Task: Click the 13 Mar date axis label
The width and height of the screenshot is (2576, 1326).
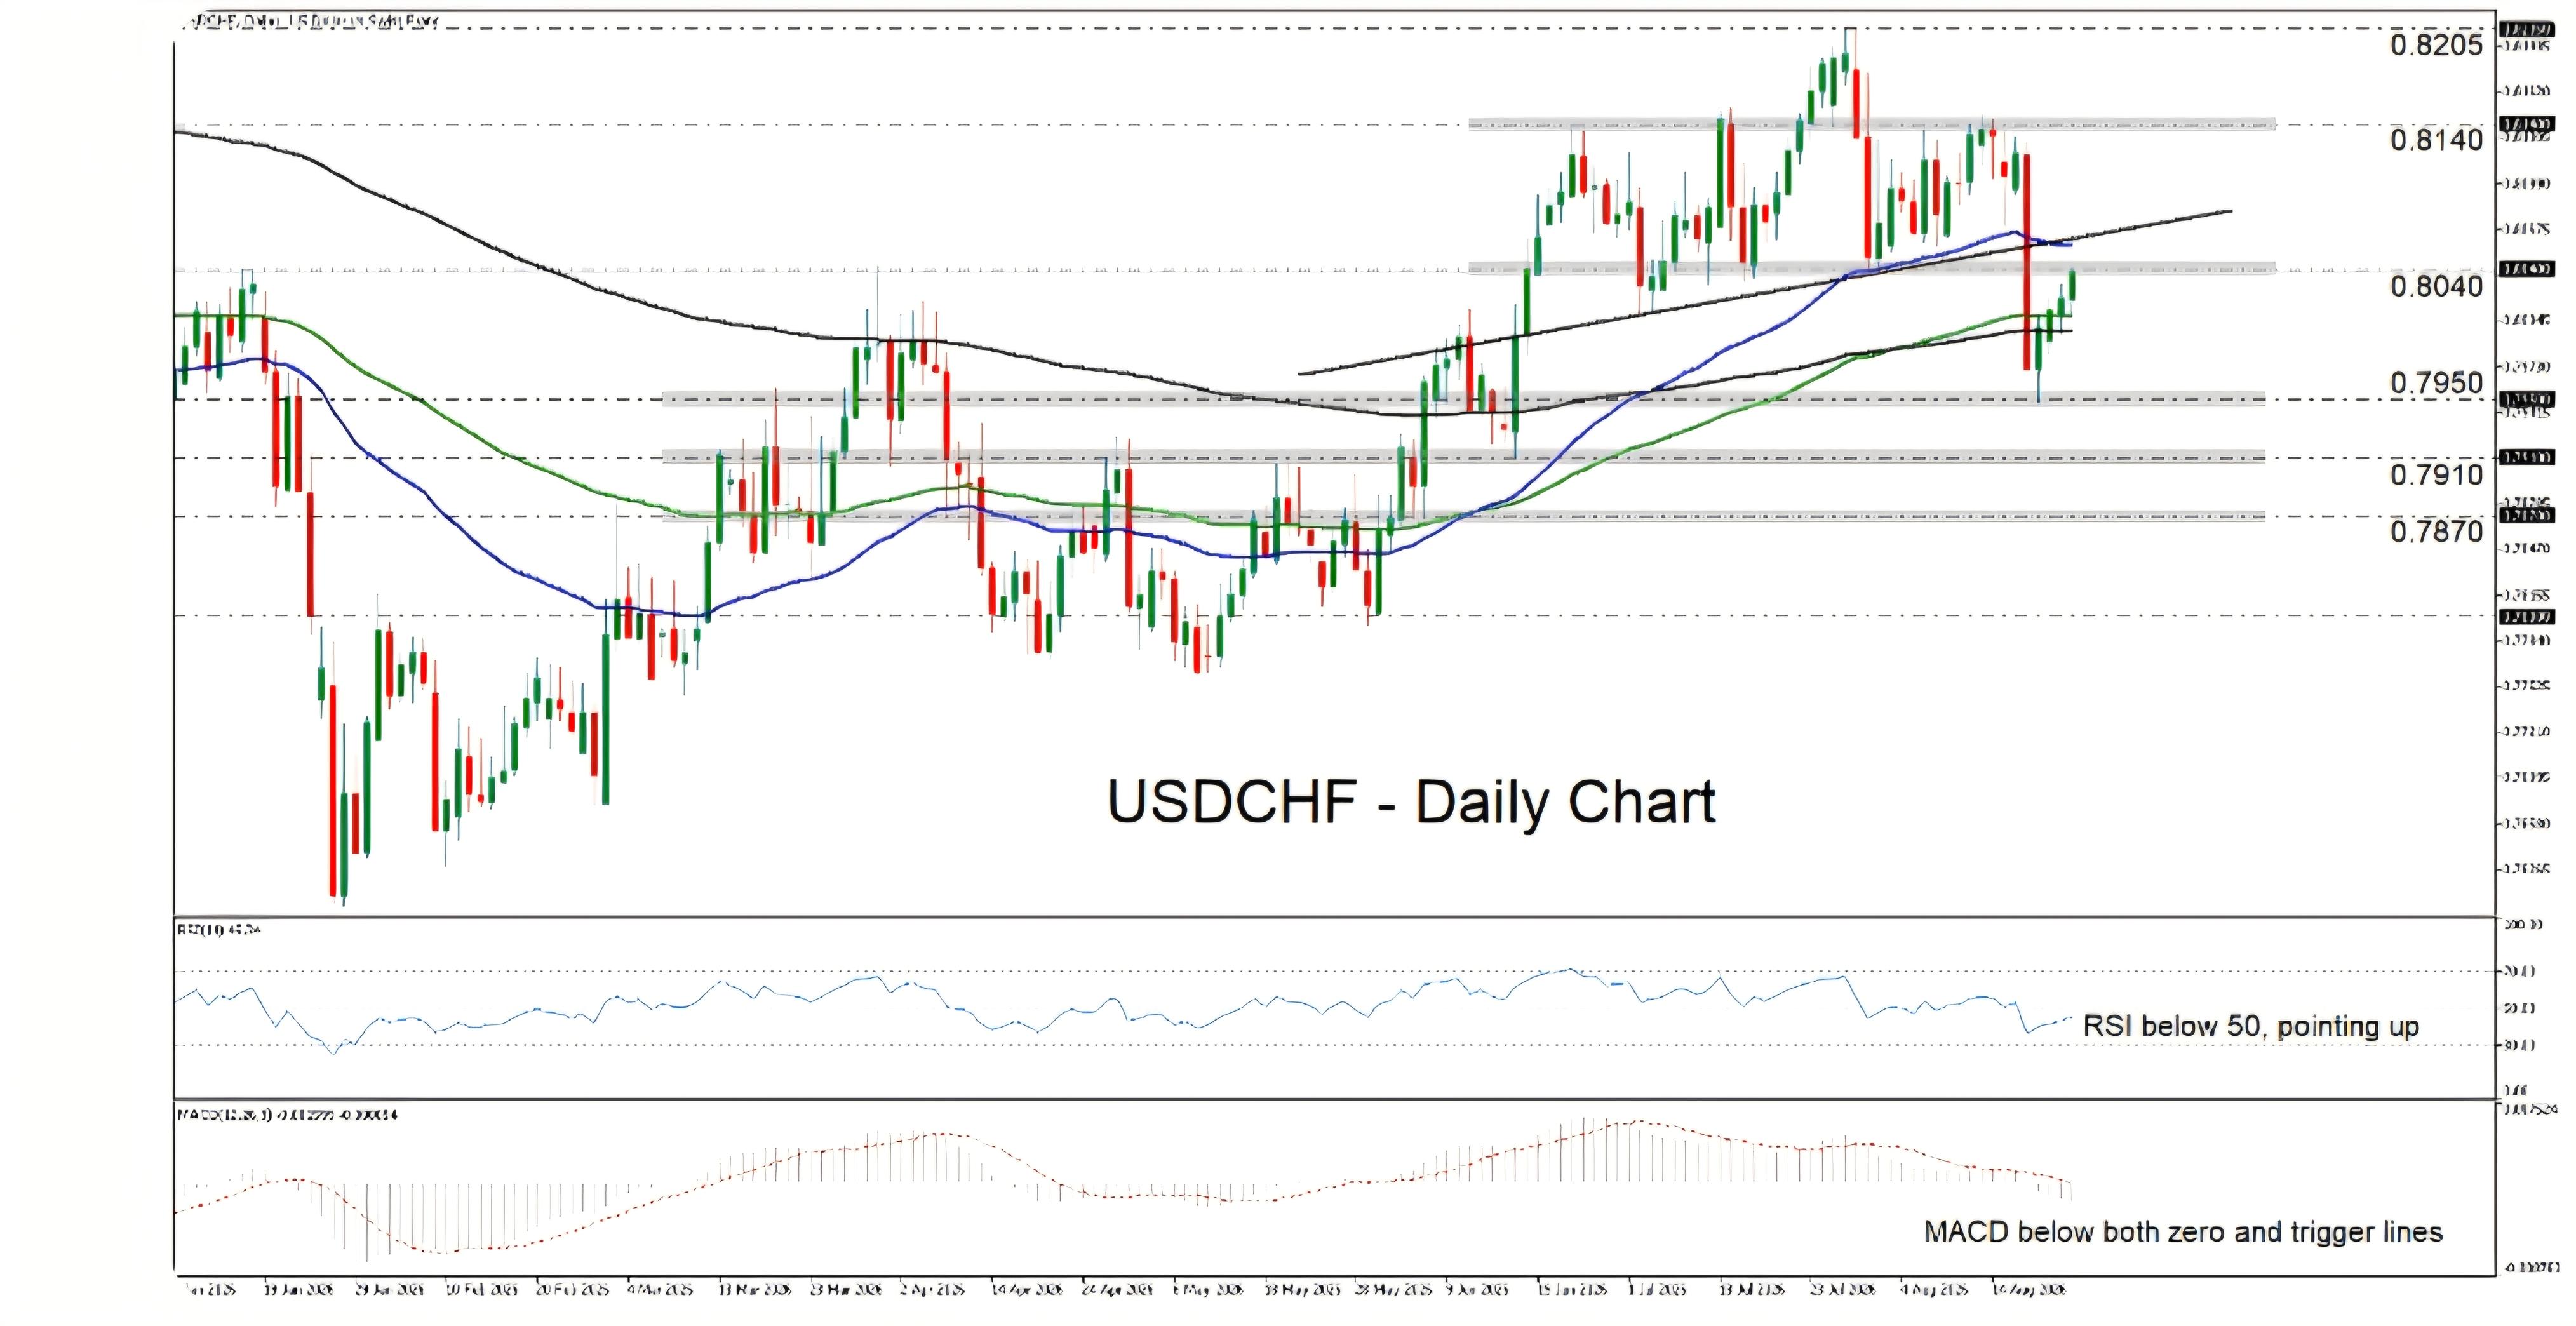Action: click(x=755, y=1290)
